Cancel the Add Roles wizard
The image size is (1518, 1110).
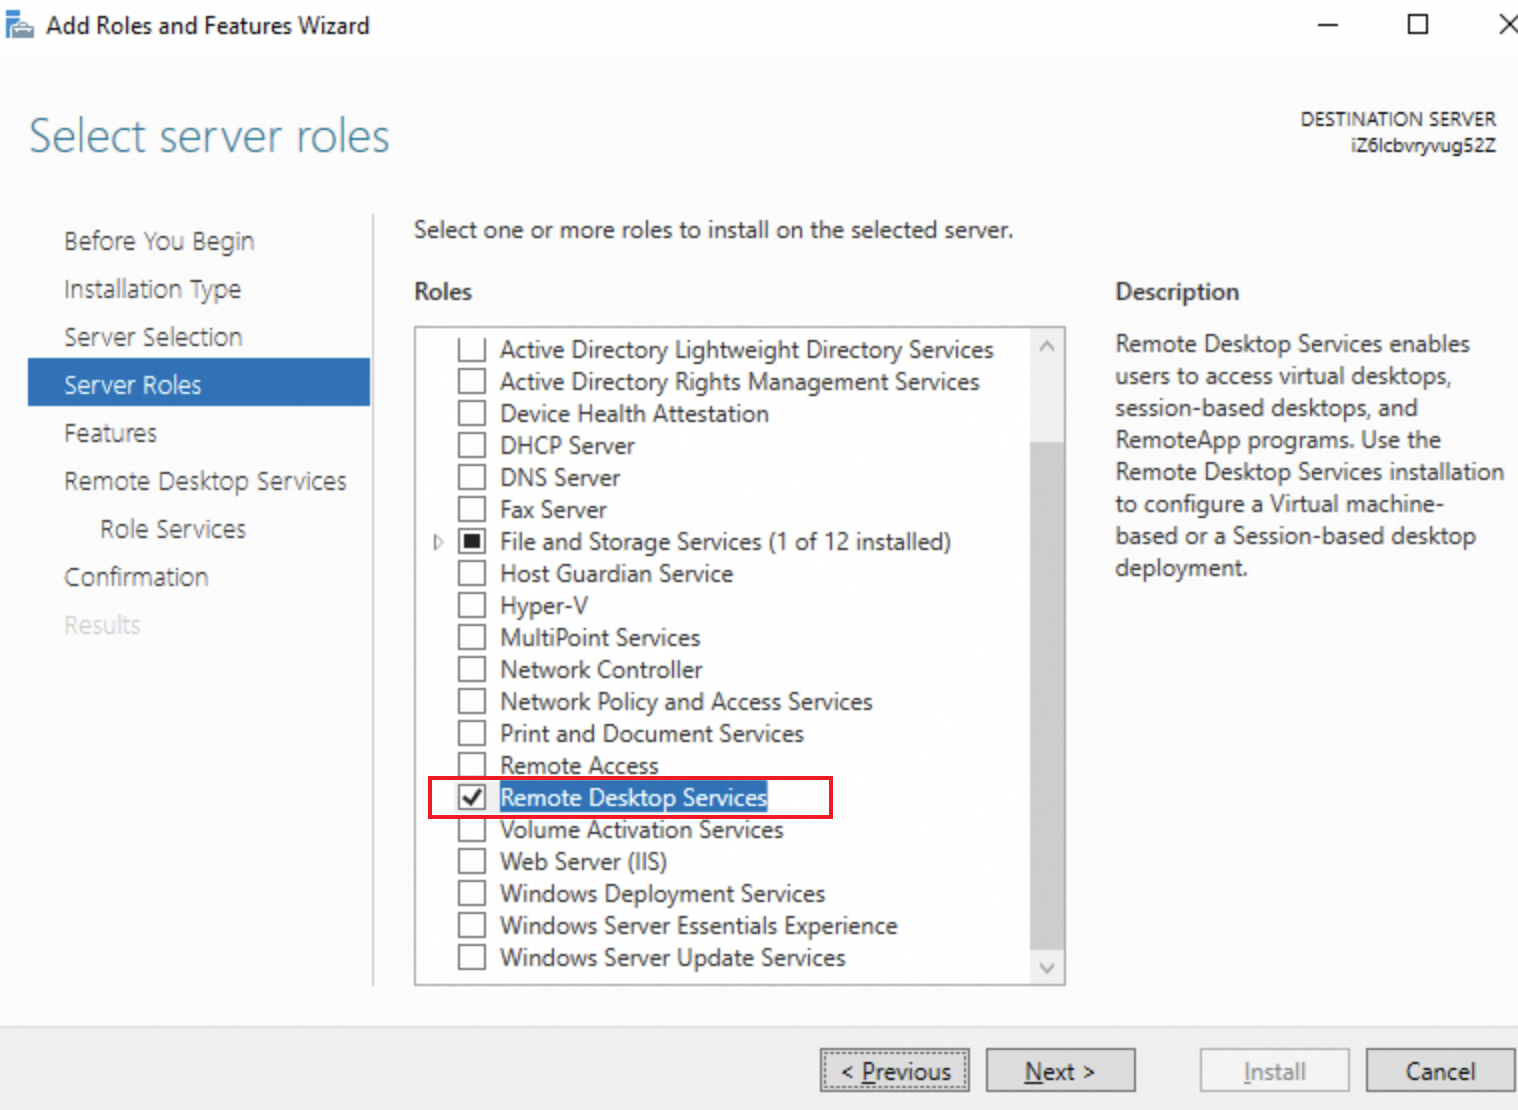point(1440,1071)
